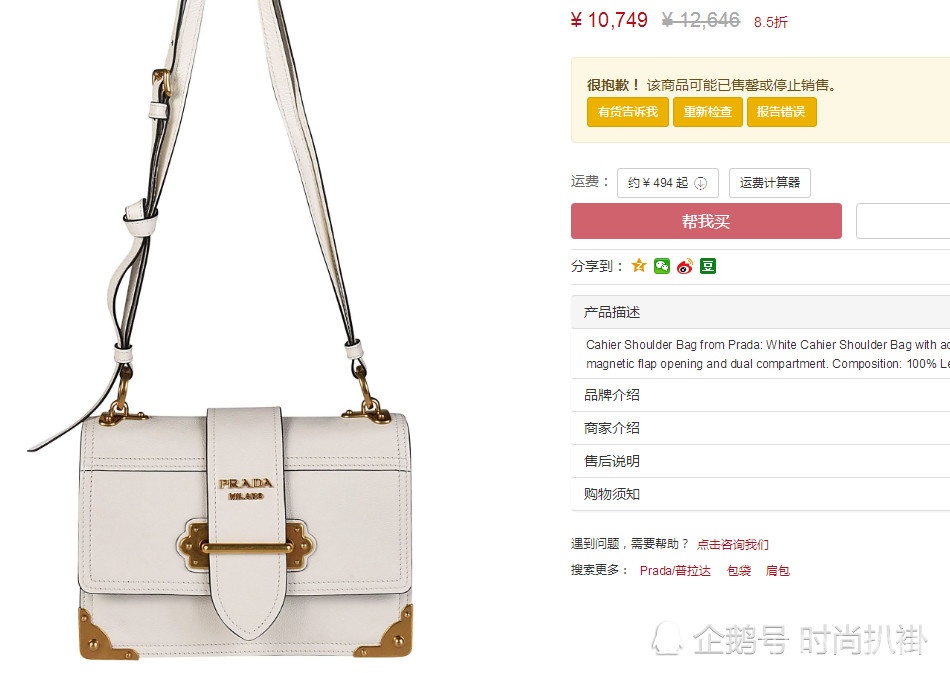Screen dimensions: 950x673
Task: Click the 报告错误 button
Action: (x=782, y=112)
